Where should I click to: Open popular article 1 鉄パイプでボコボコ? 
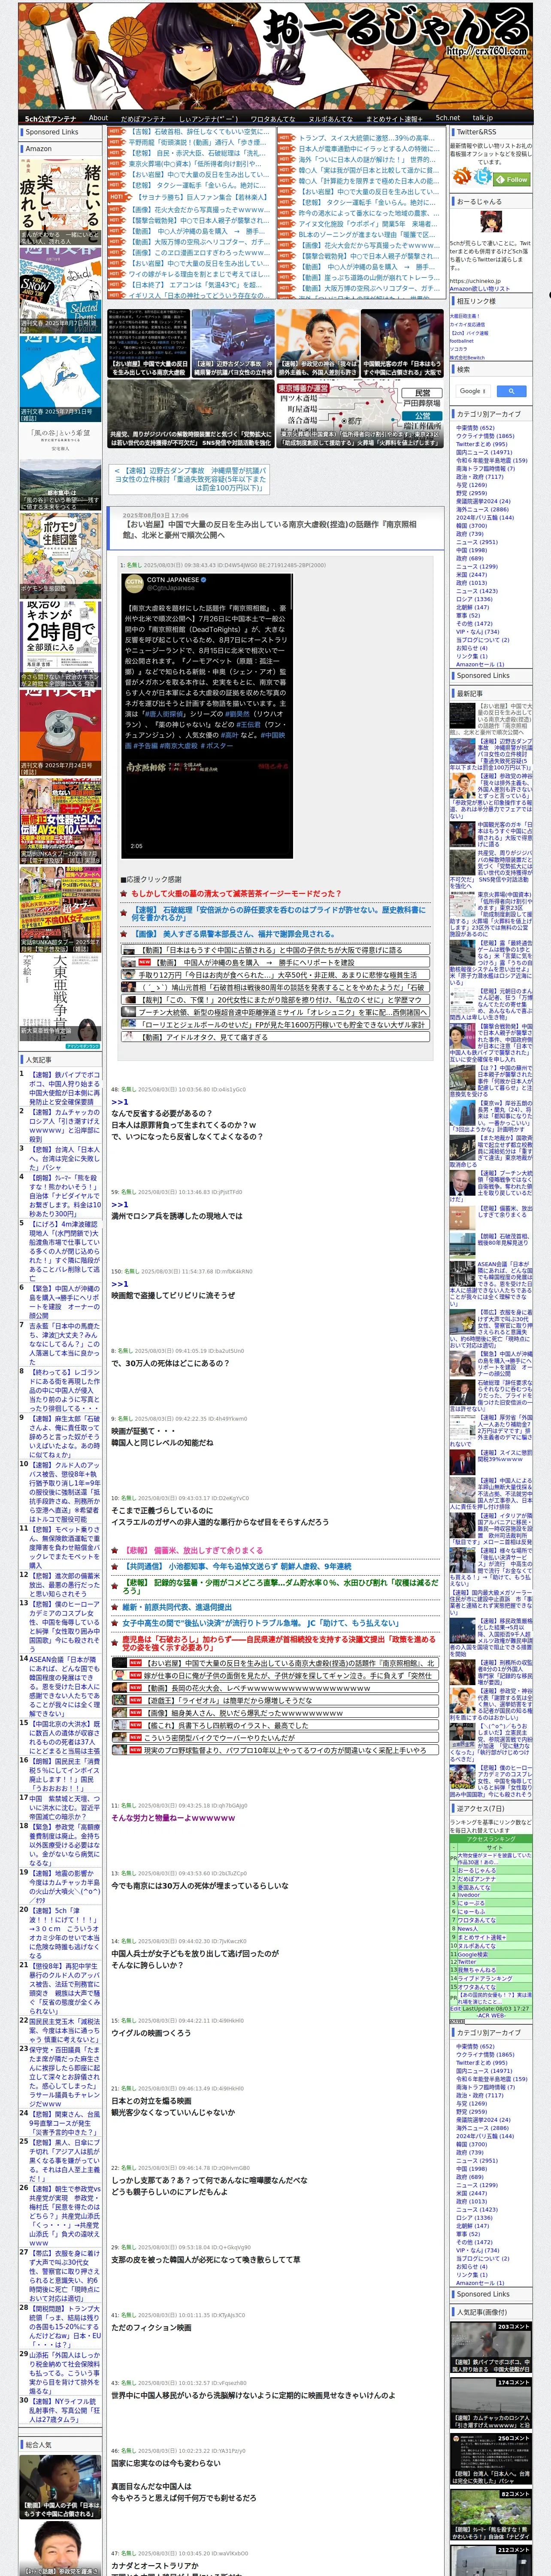tap(64, 1088)
